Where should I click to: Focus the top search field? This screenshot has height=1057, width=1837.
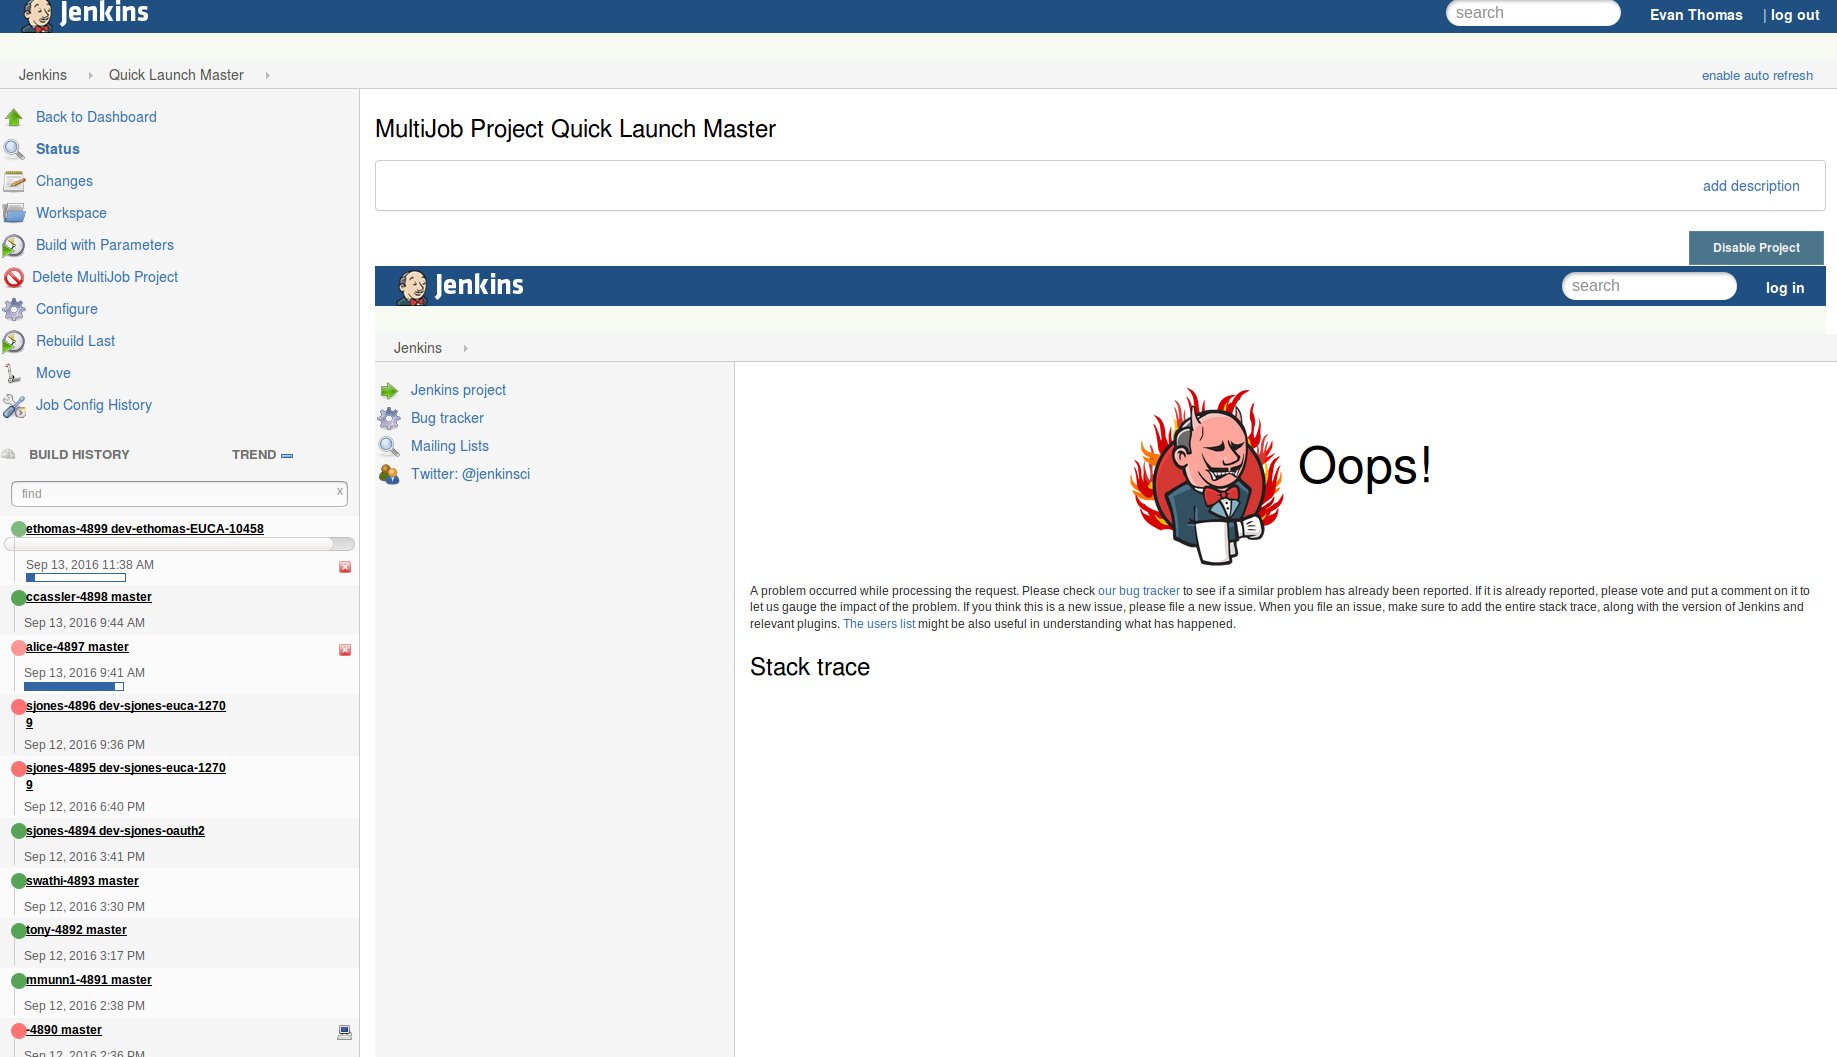pos(1533,13)
